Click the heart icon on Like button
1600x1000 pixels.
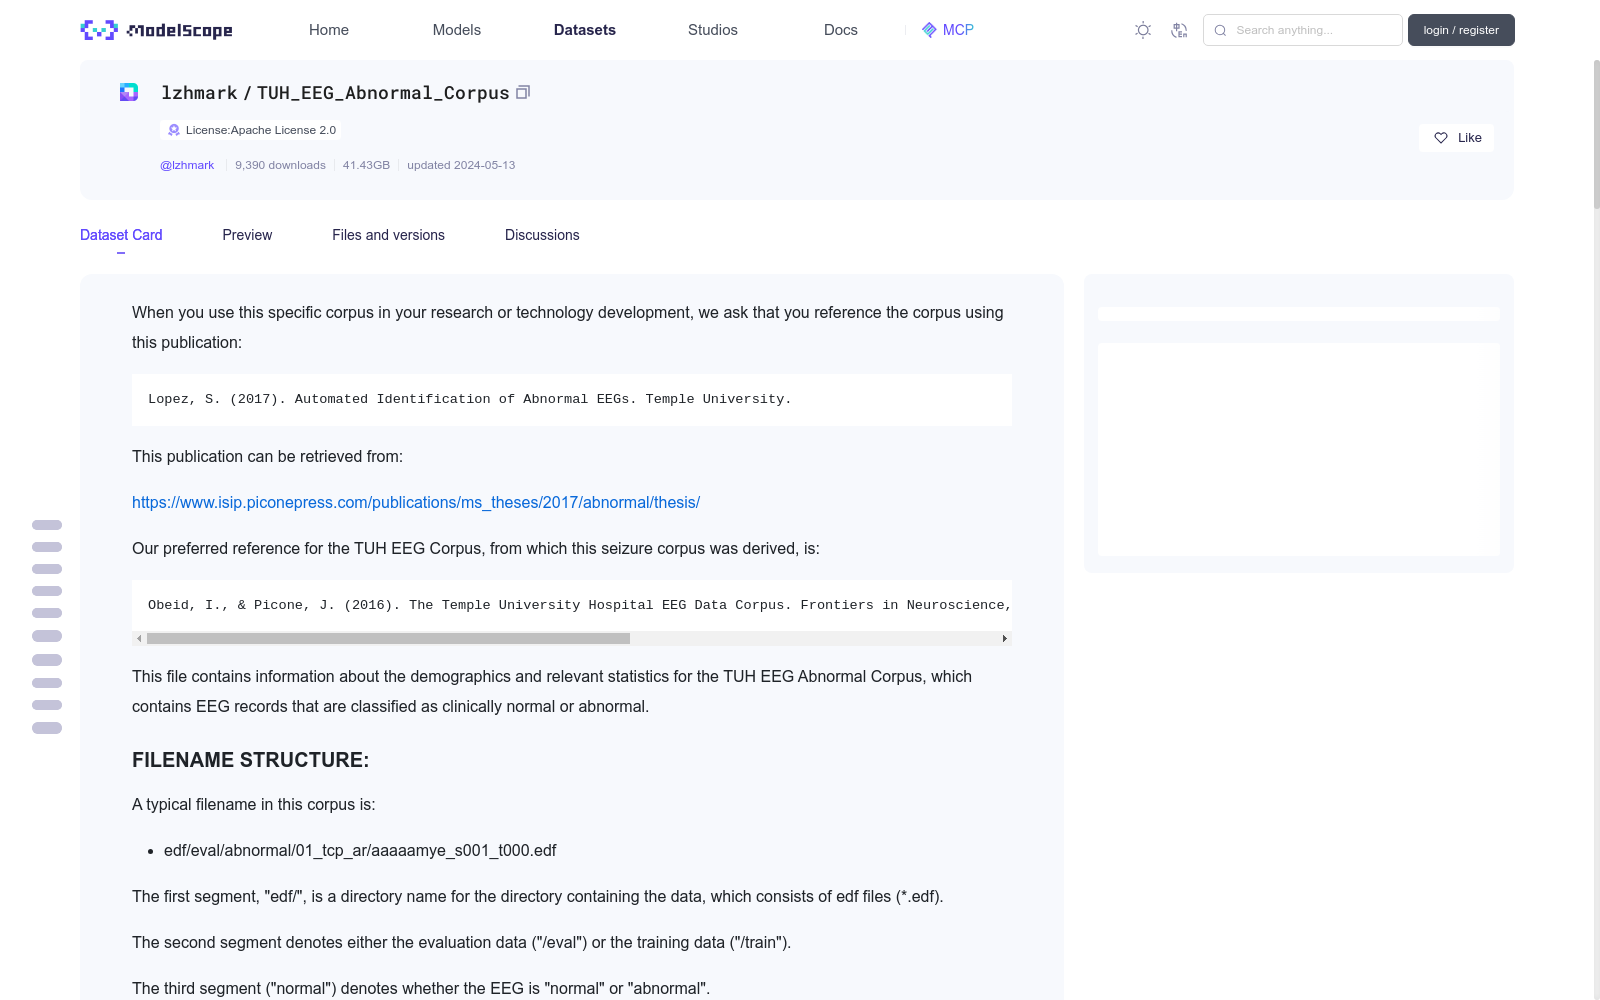point(1441,138)
